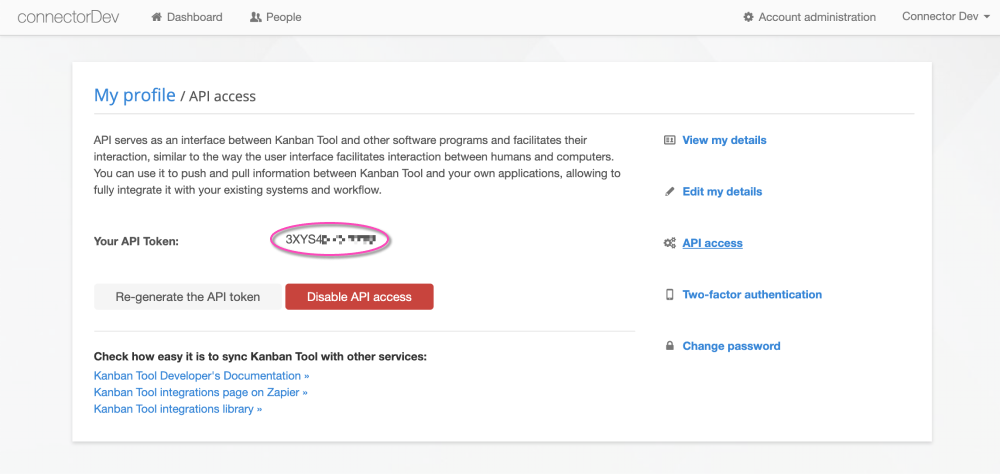Click the gears icon beside API access

tap(670, 243)
